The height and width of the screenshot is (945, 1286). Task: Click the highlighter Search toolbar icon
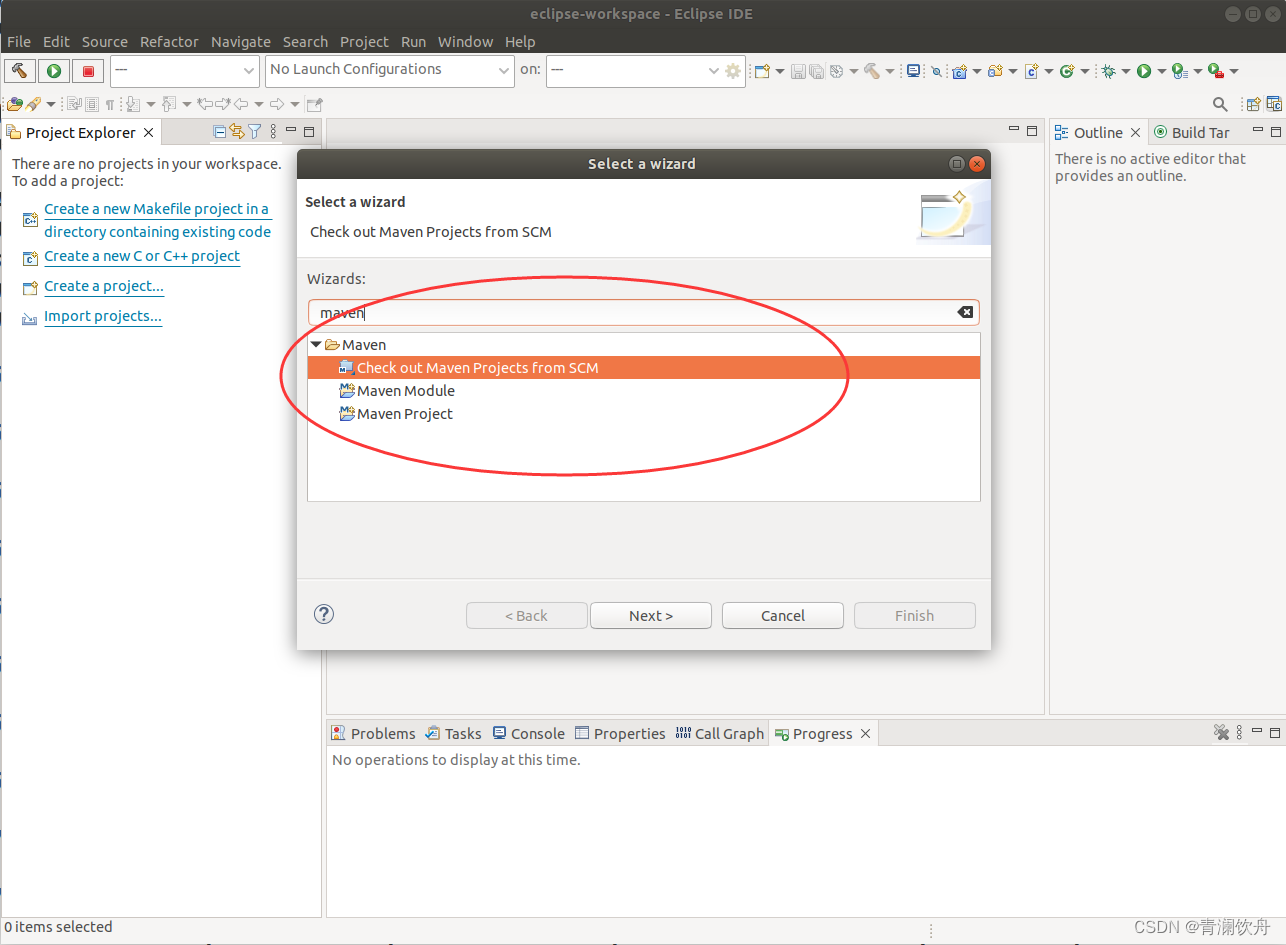pos(33,104)
